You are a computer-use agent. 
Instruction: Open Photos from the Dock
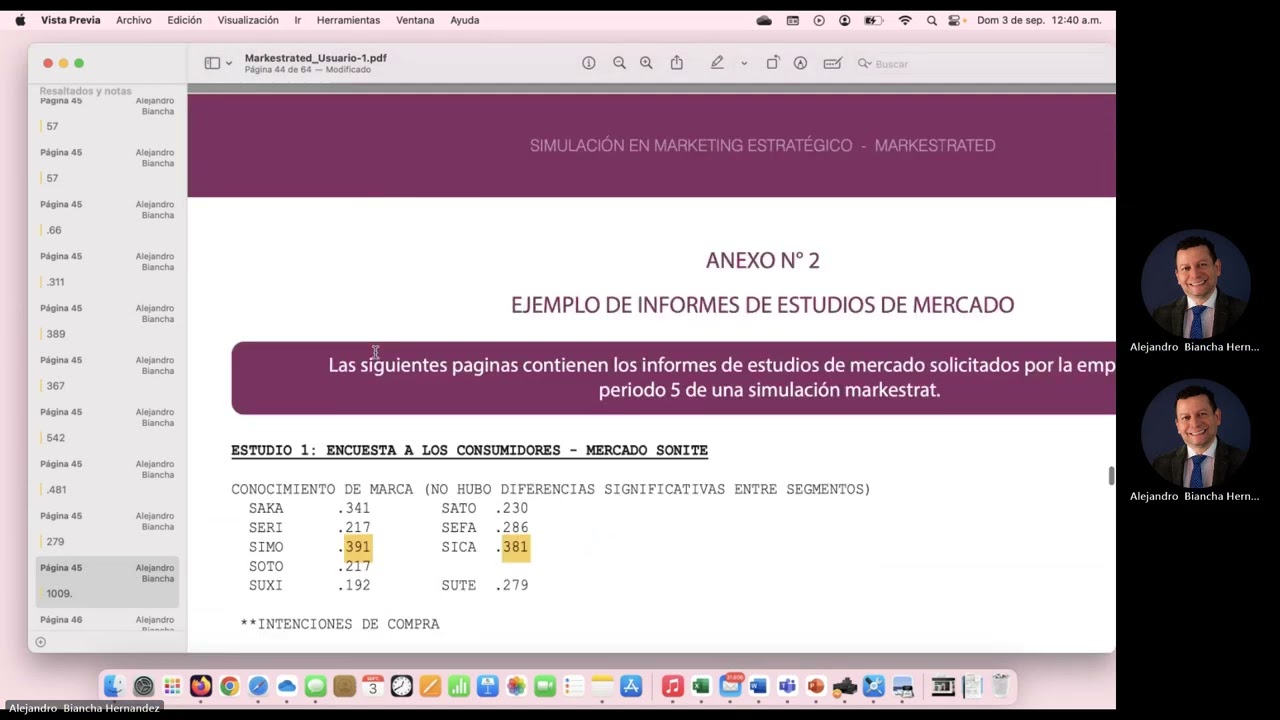coord(516,686)
